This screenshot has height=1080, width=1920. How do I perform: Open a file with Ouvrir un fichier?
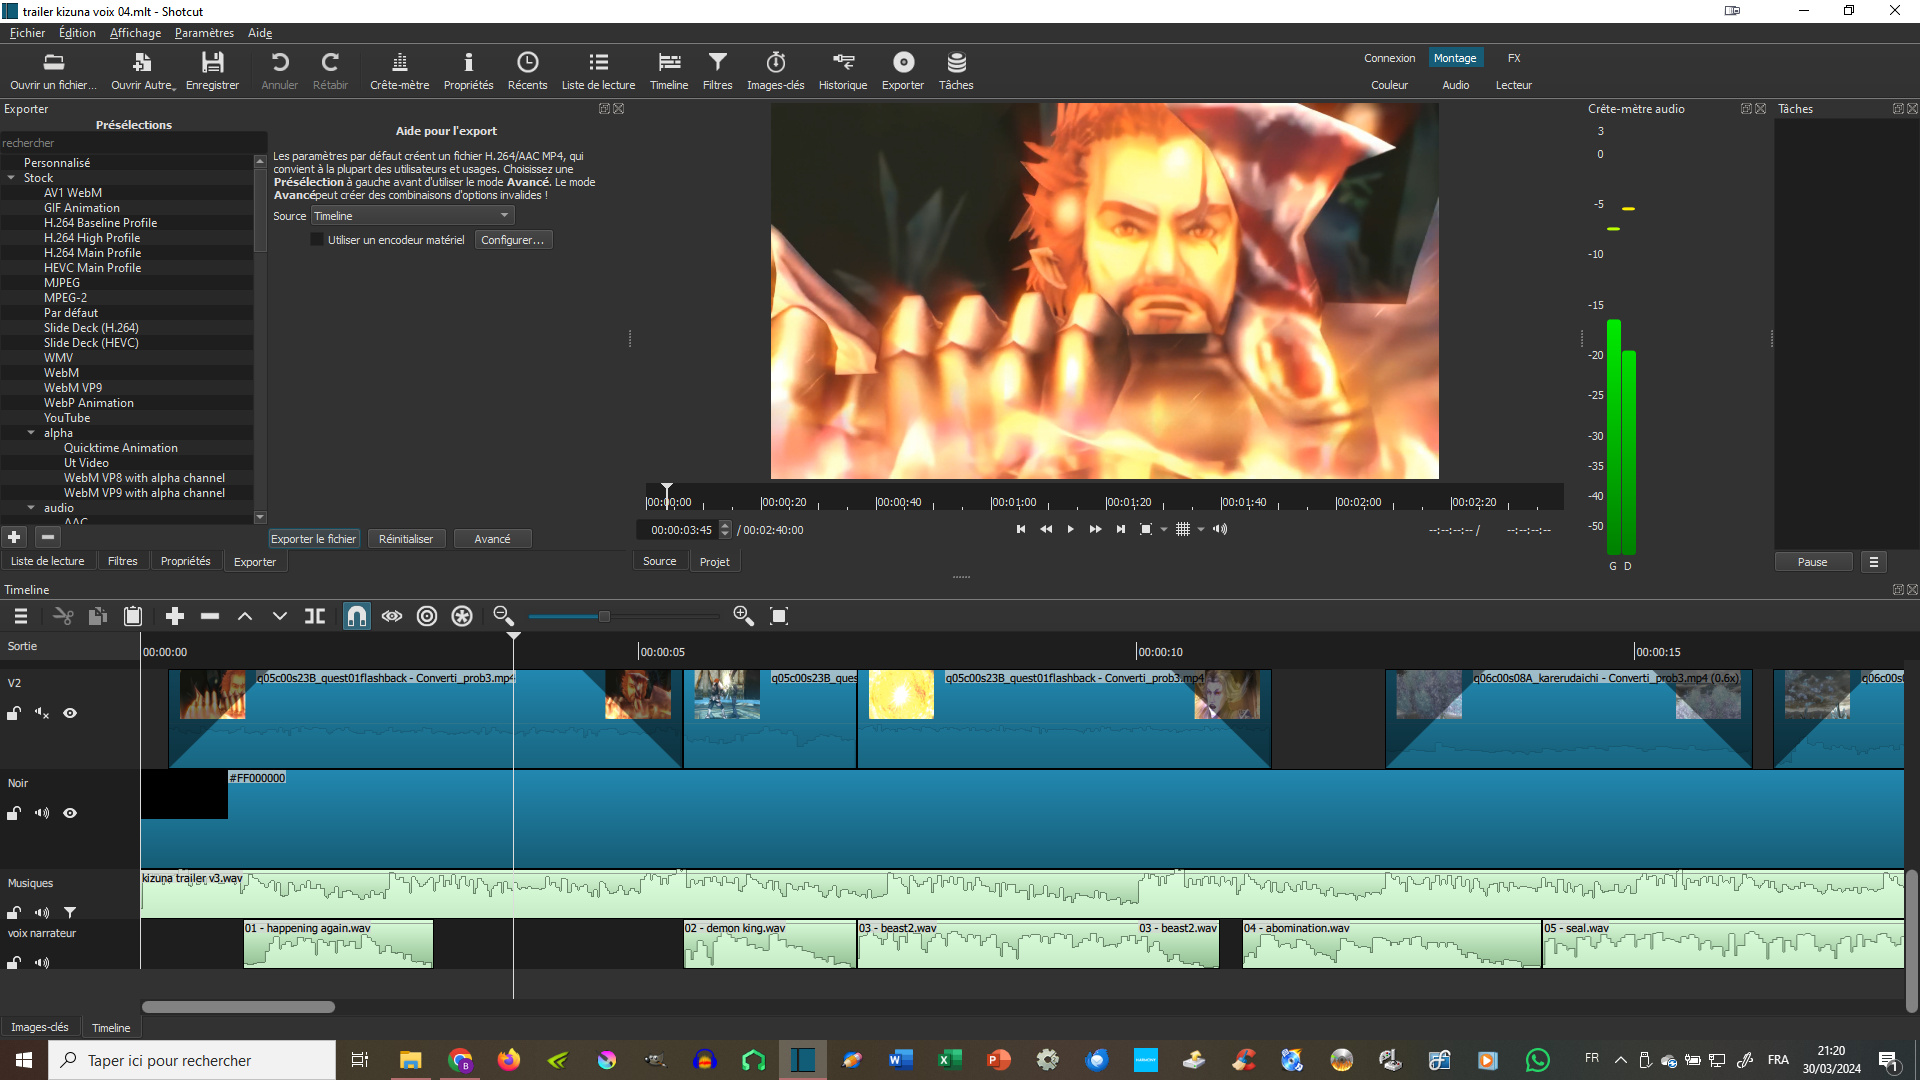(x=53, y=71)
